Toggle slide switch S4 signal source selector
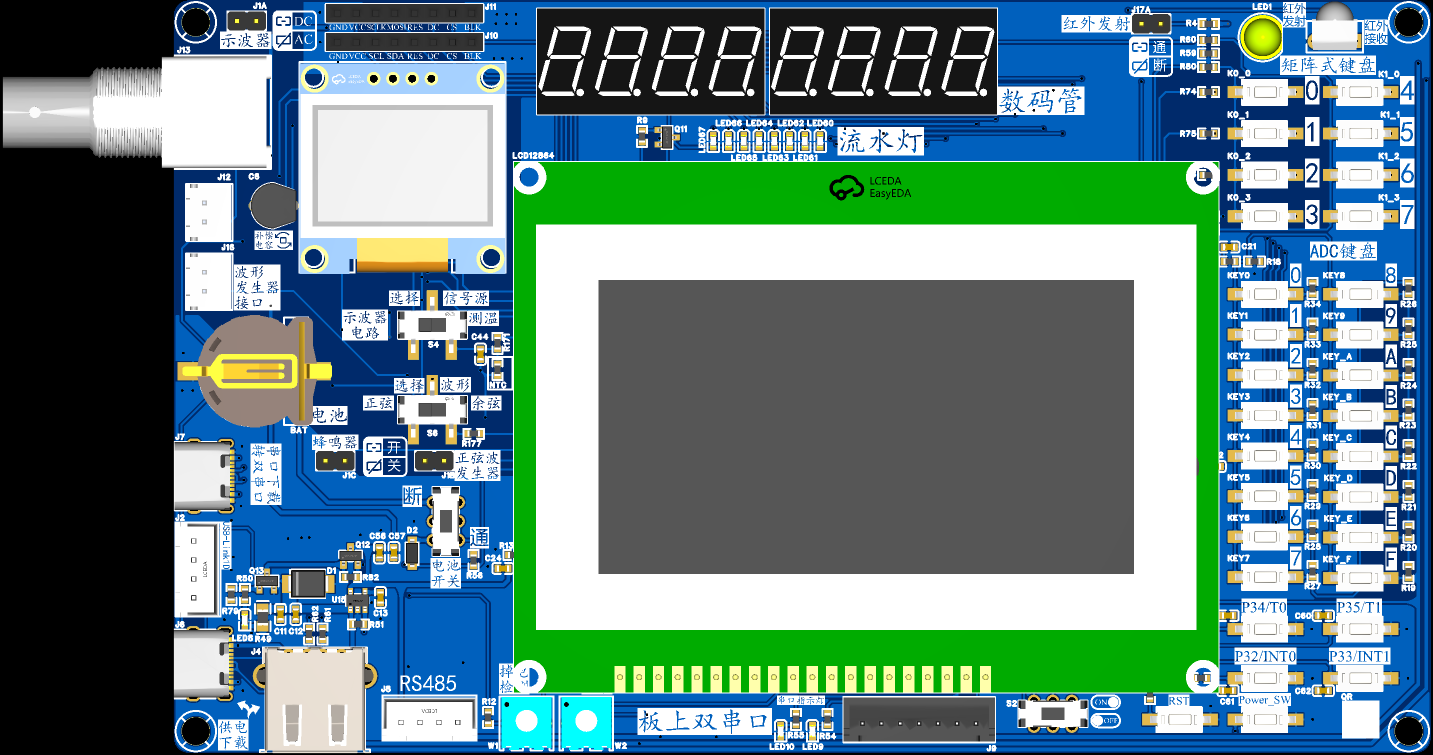The height and width of the screenshot is (755, 1433). pos(432,325)
